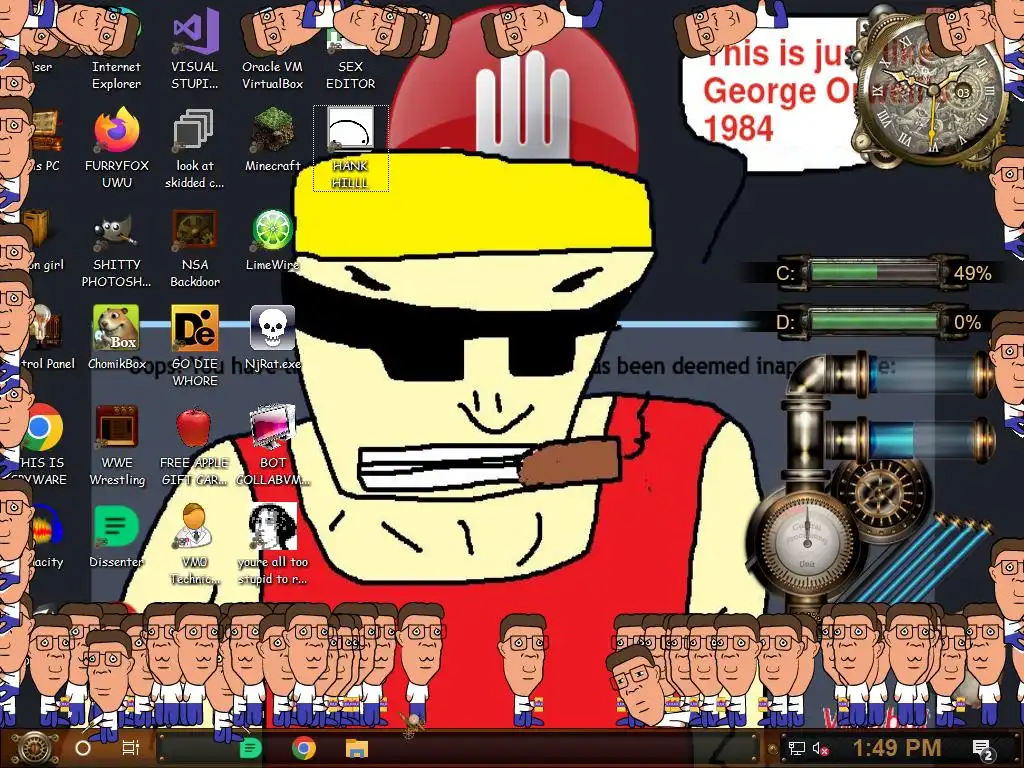
Task: Open SHITTY PHOTOSH... GIMP icon
Action: click(116, 249)
